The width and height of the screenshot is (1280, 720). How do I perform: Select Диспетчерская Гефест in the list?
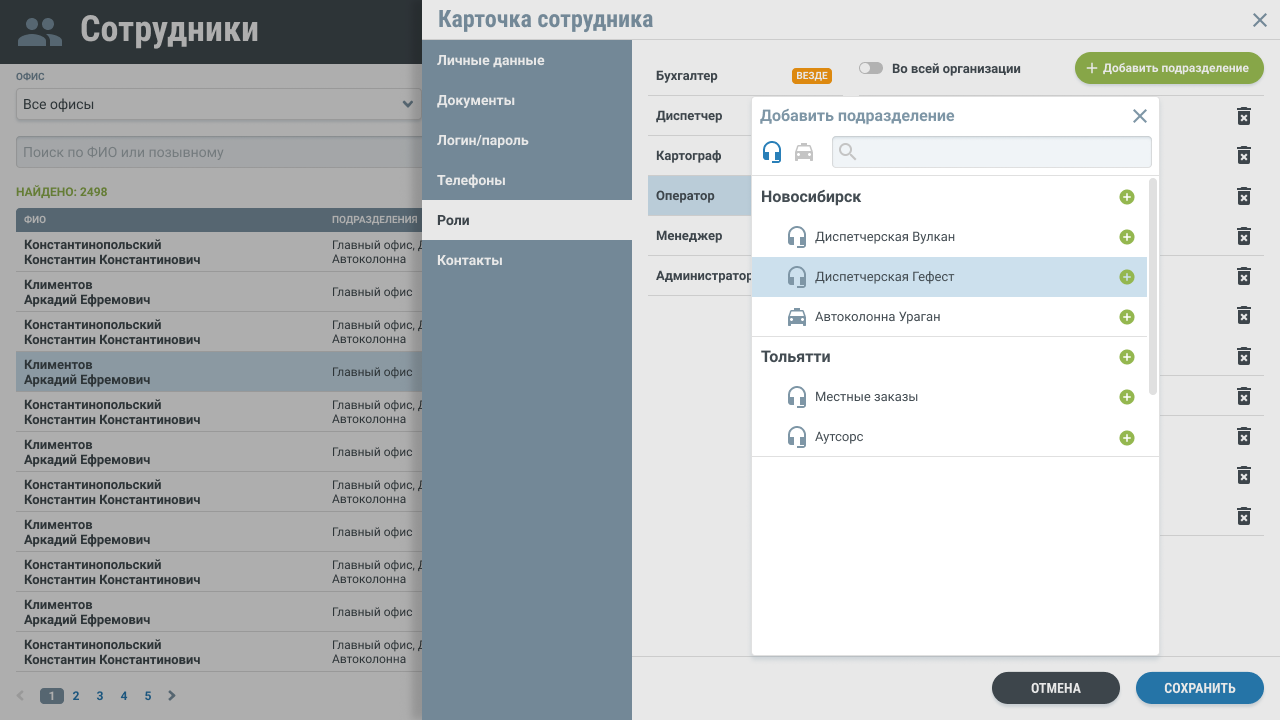[884, 277]
